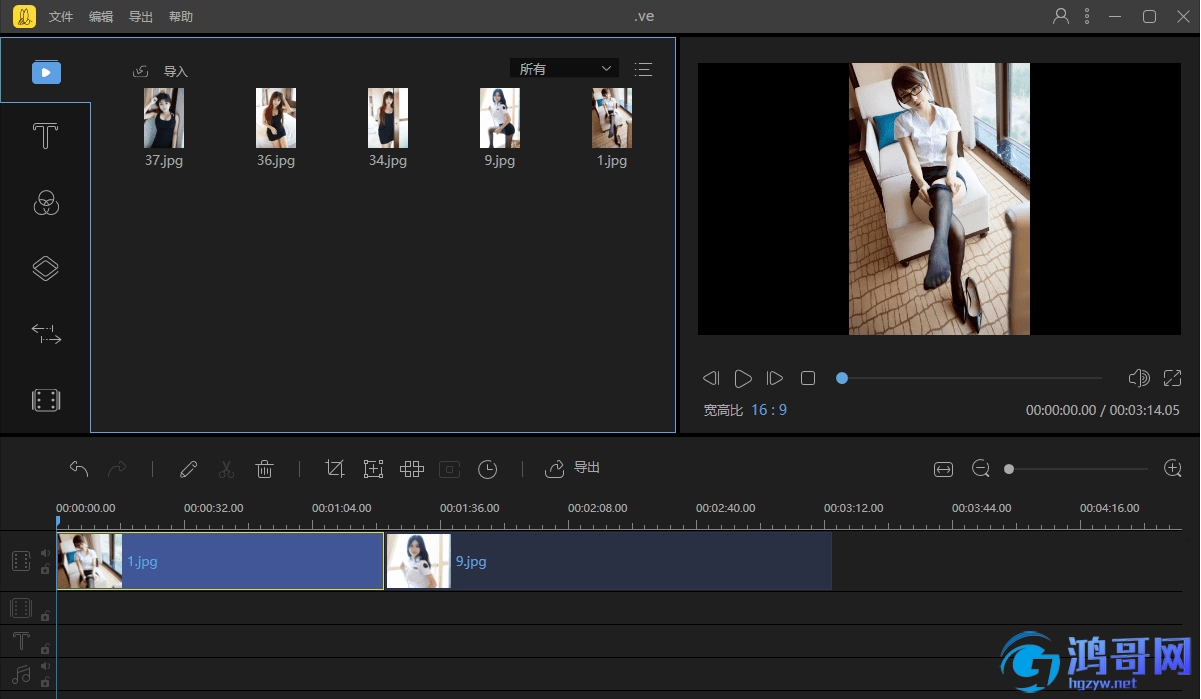
Task: Fit timeline to window width
Action: [x=943, y=469]
